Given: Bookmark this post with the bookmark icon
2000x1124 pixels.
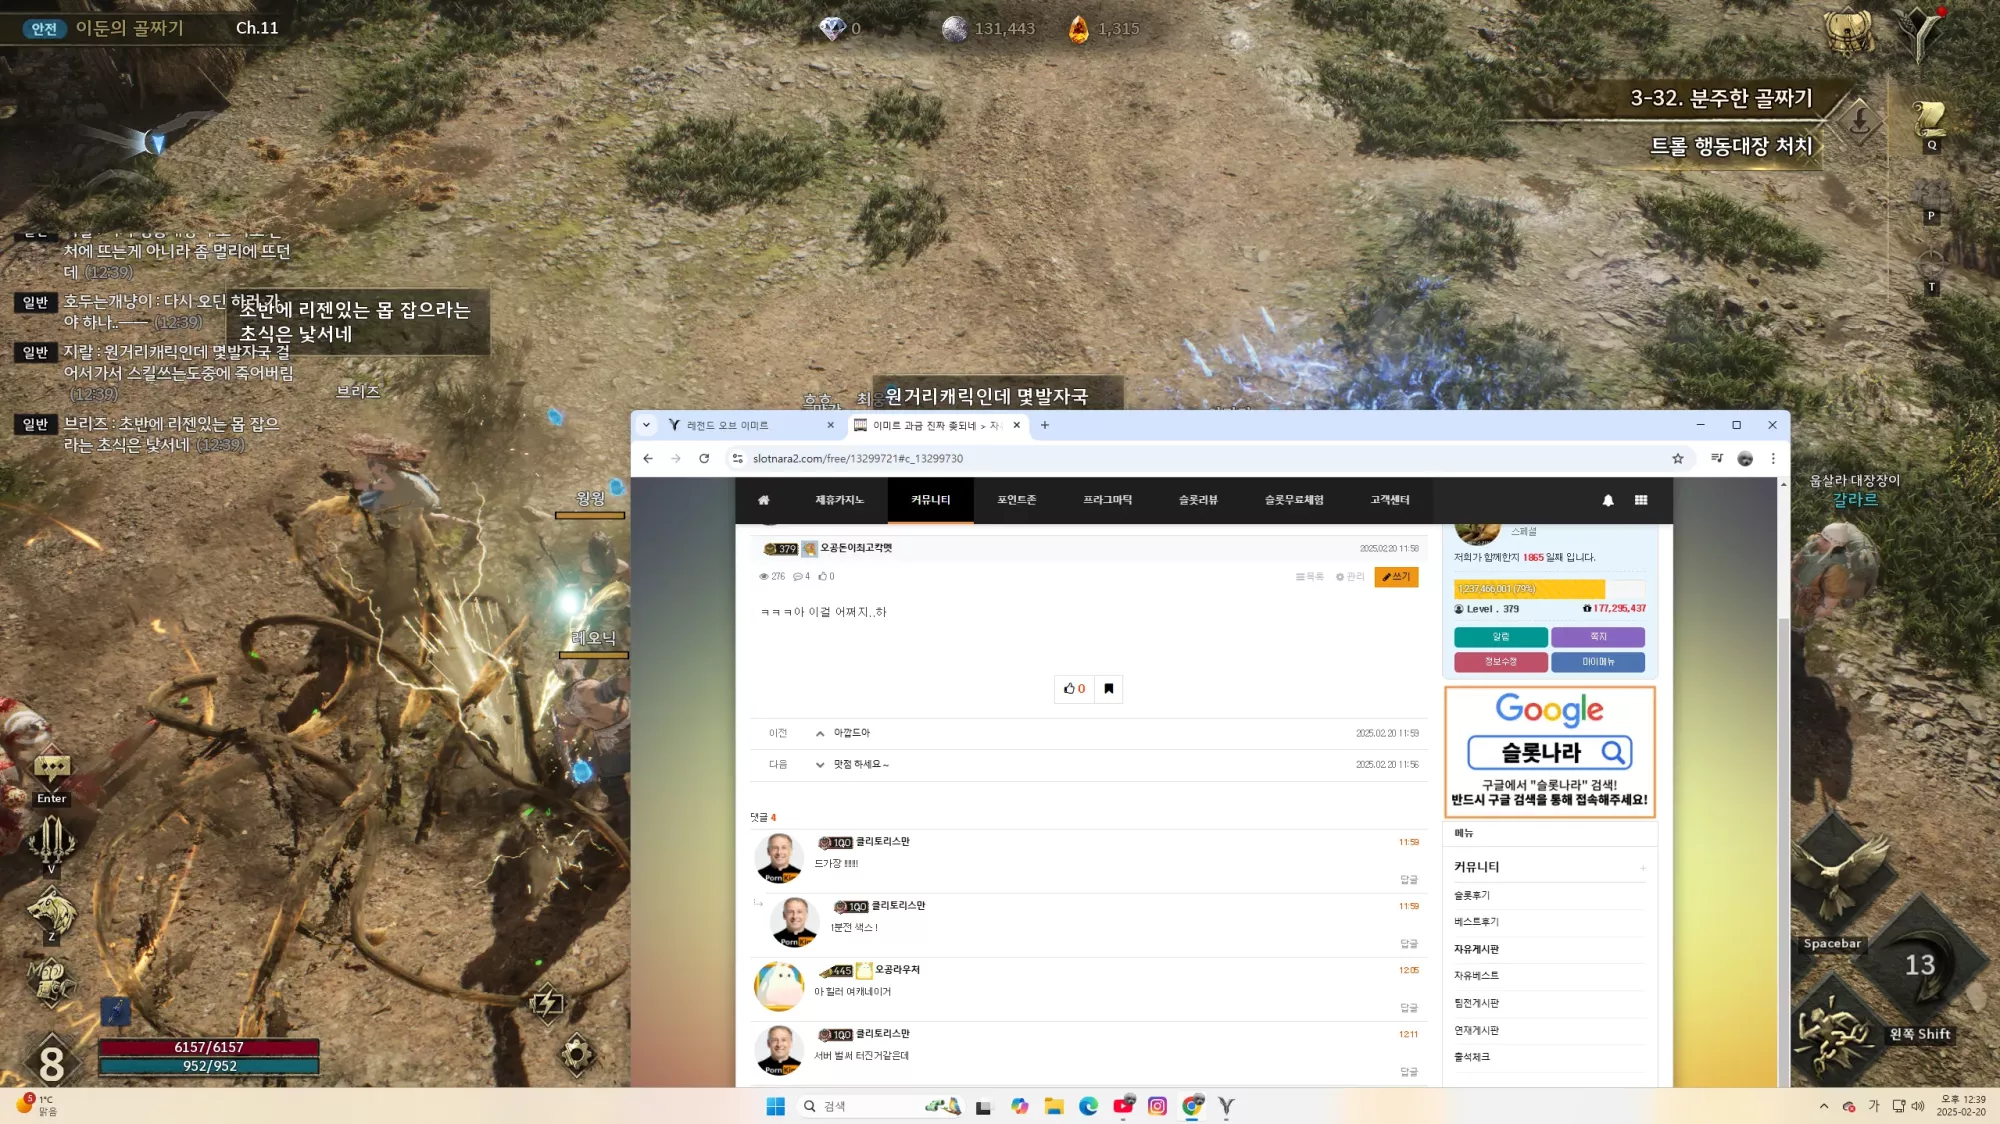Looking at the screenshot, I should 1108,689.
